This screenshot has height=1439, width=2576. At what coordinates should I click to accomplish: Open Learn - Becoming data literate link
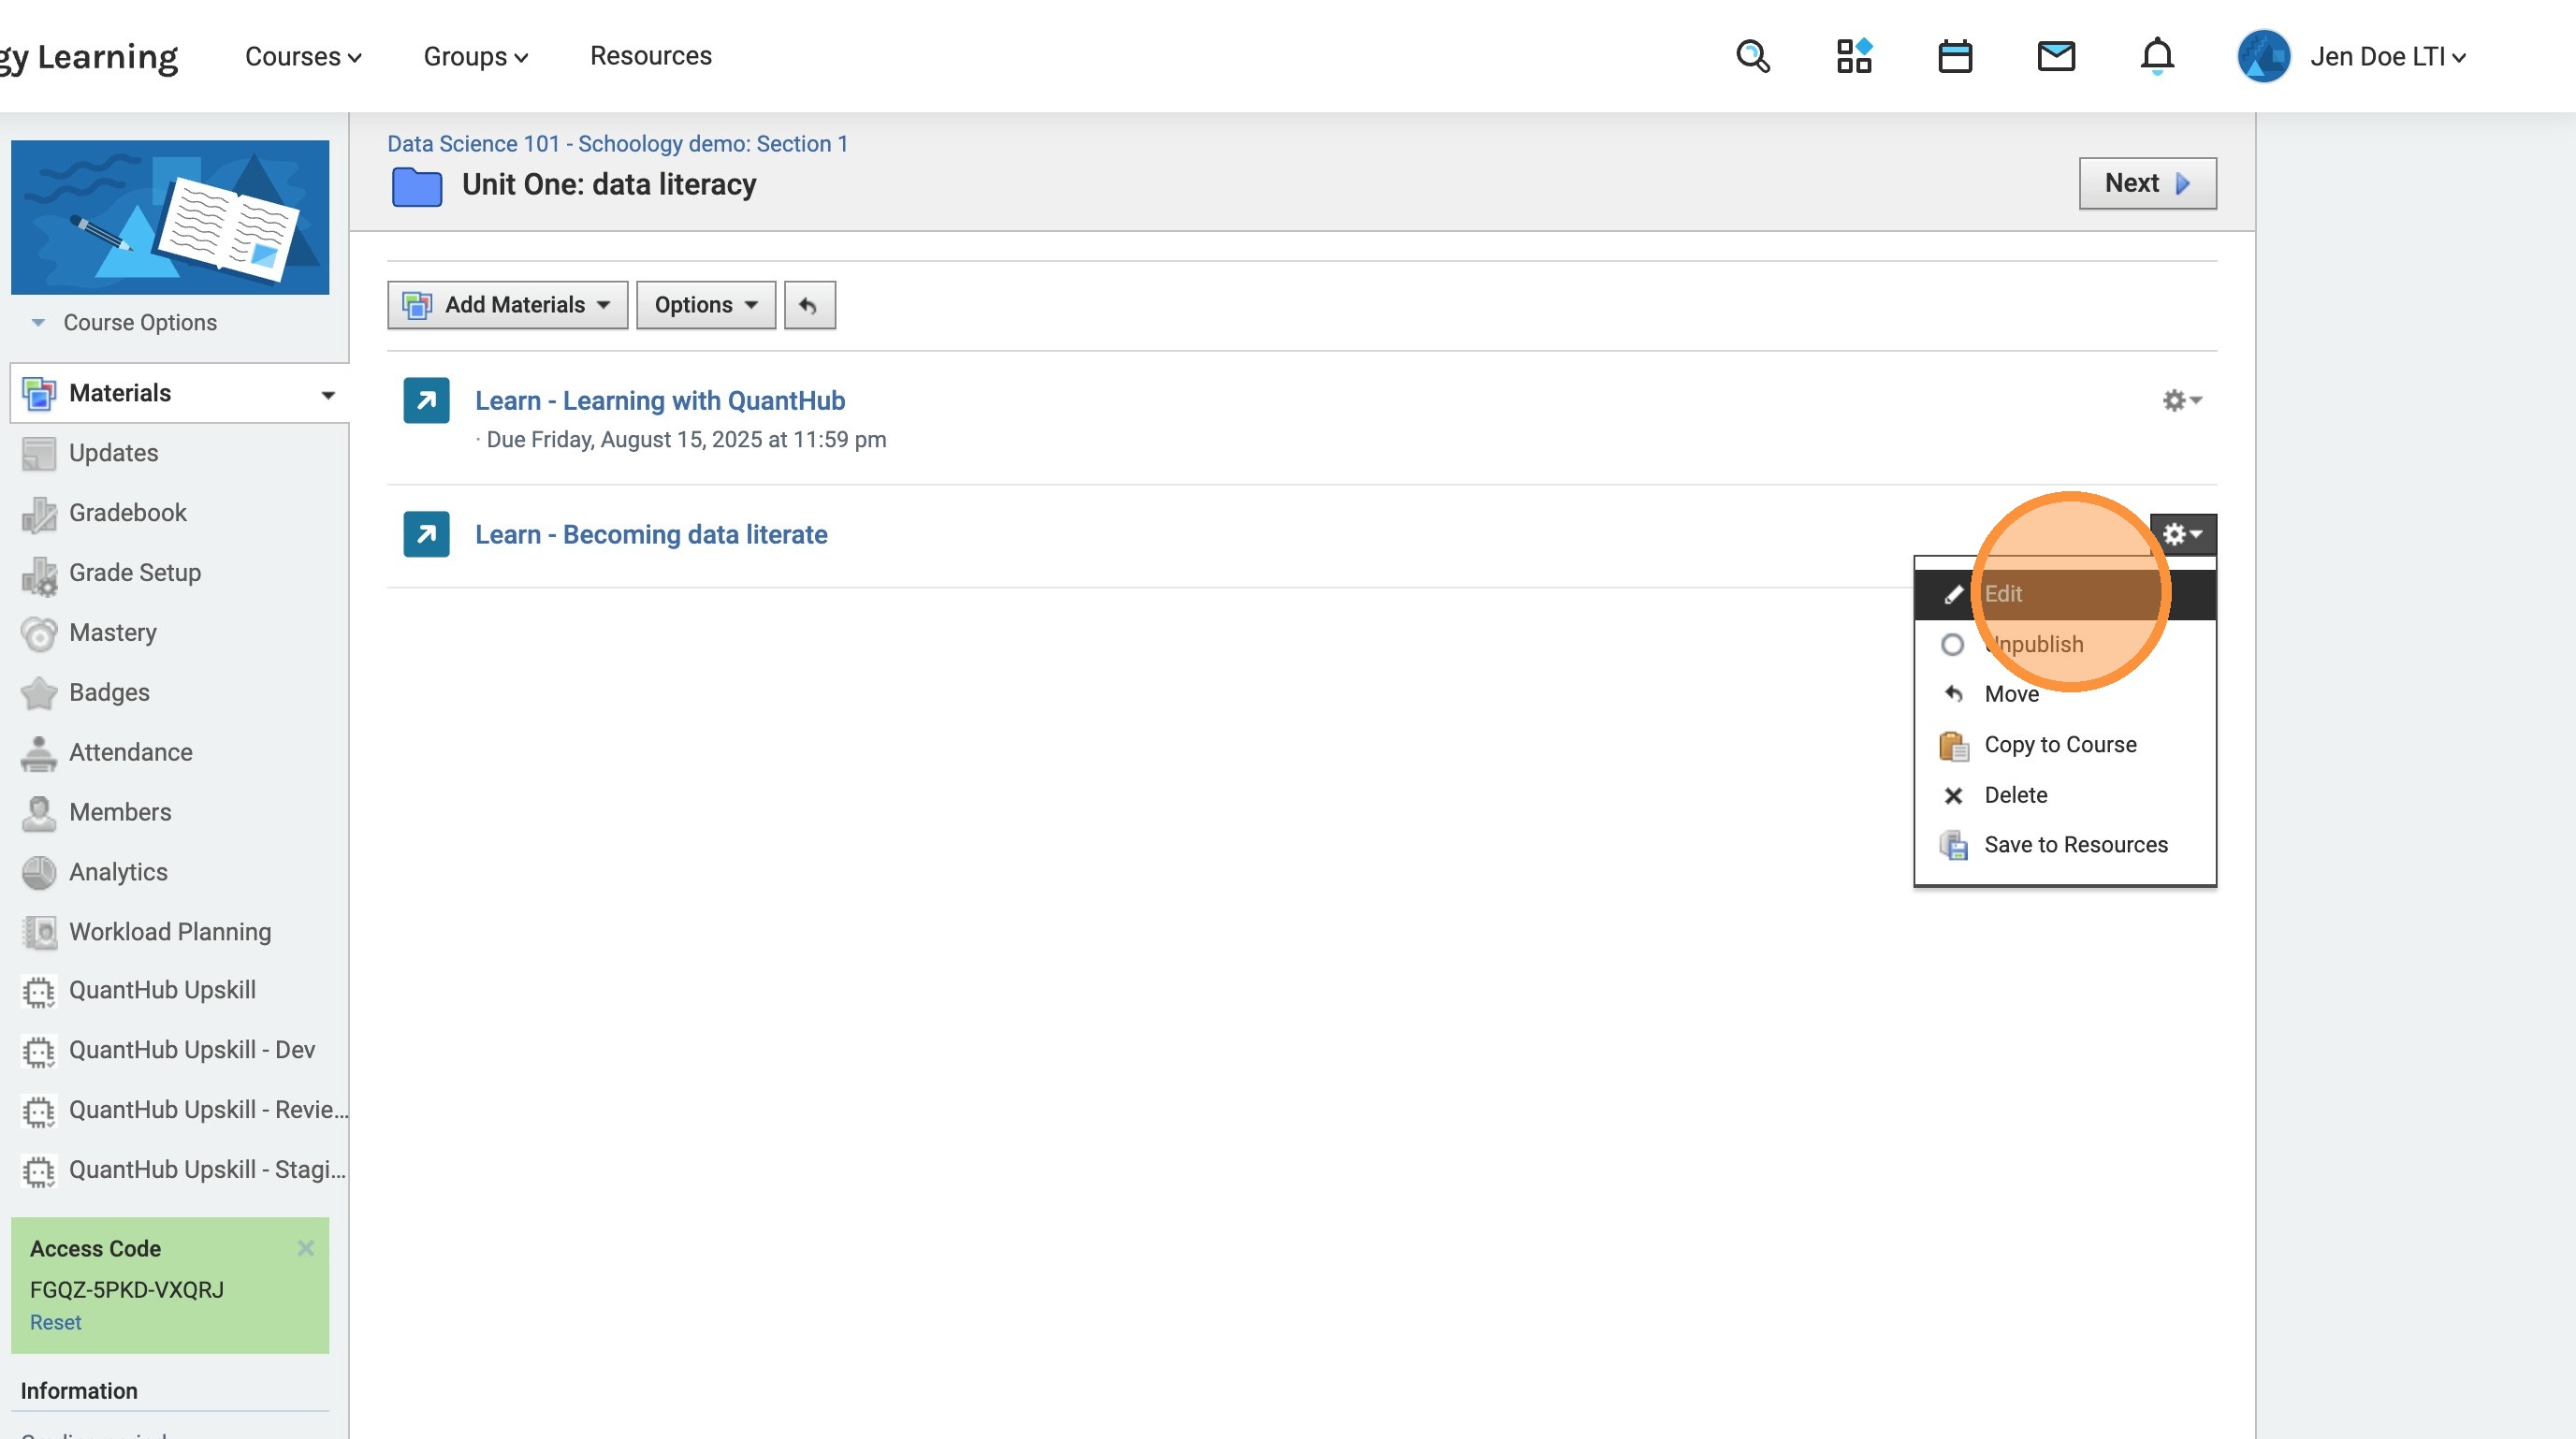click(x=650, y=535)
